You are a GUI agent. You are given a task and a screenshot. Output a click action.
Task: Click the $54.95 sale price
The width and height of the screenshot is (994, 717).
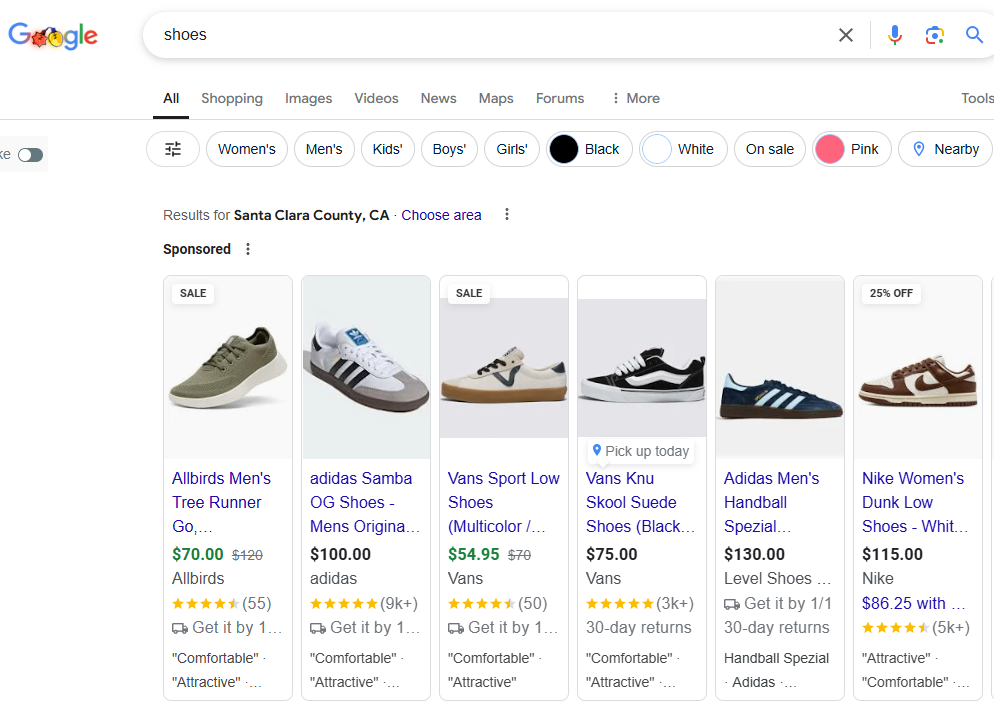(x=474, y=554)
